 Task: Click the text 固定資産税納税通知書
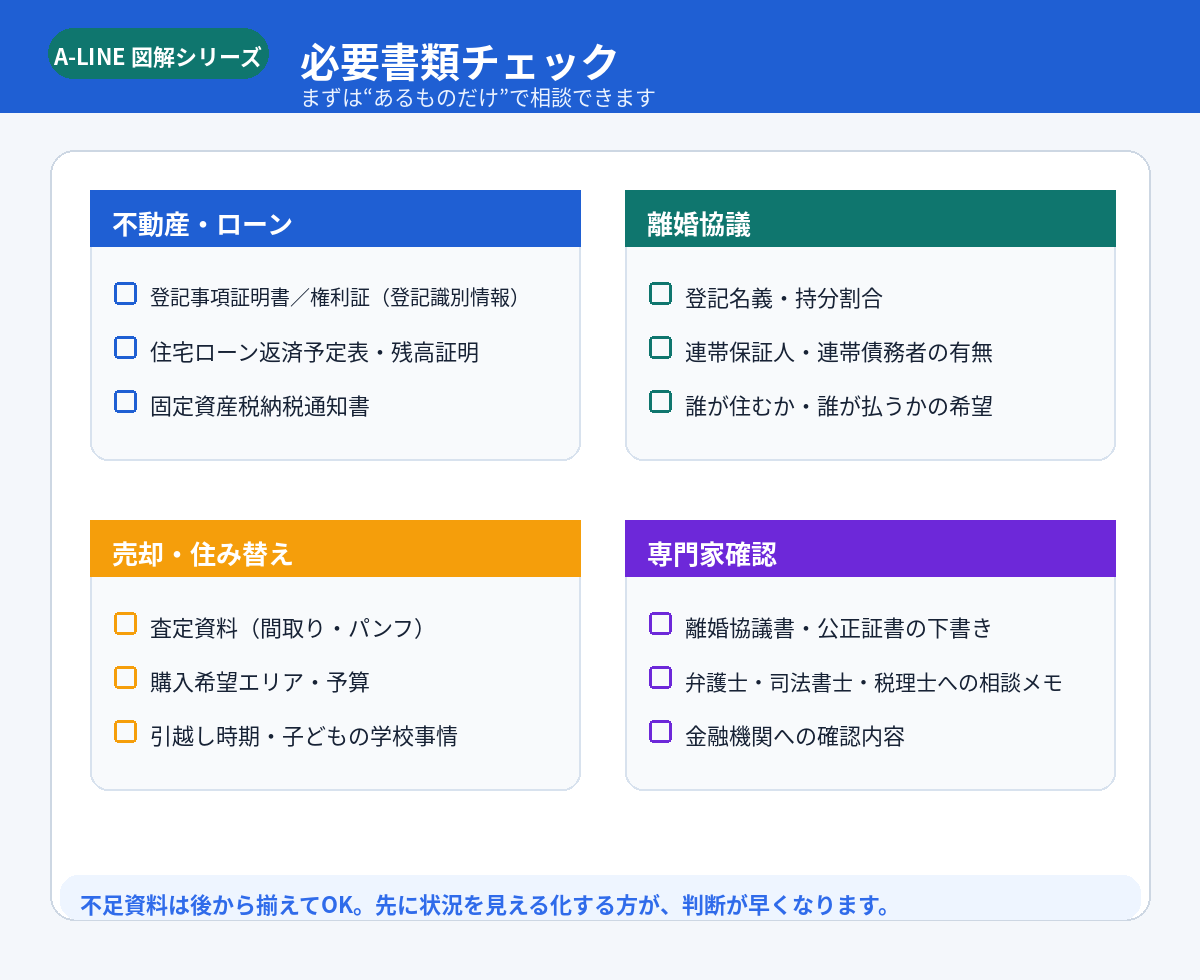tap(260, 406)
